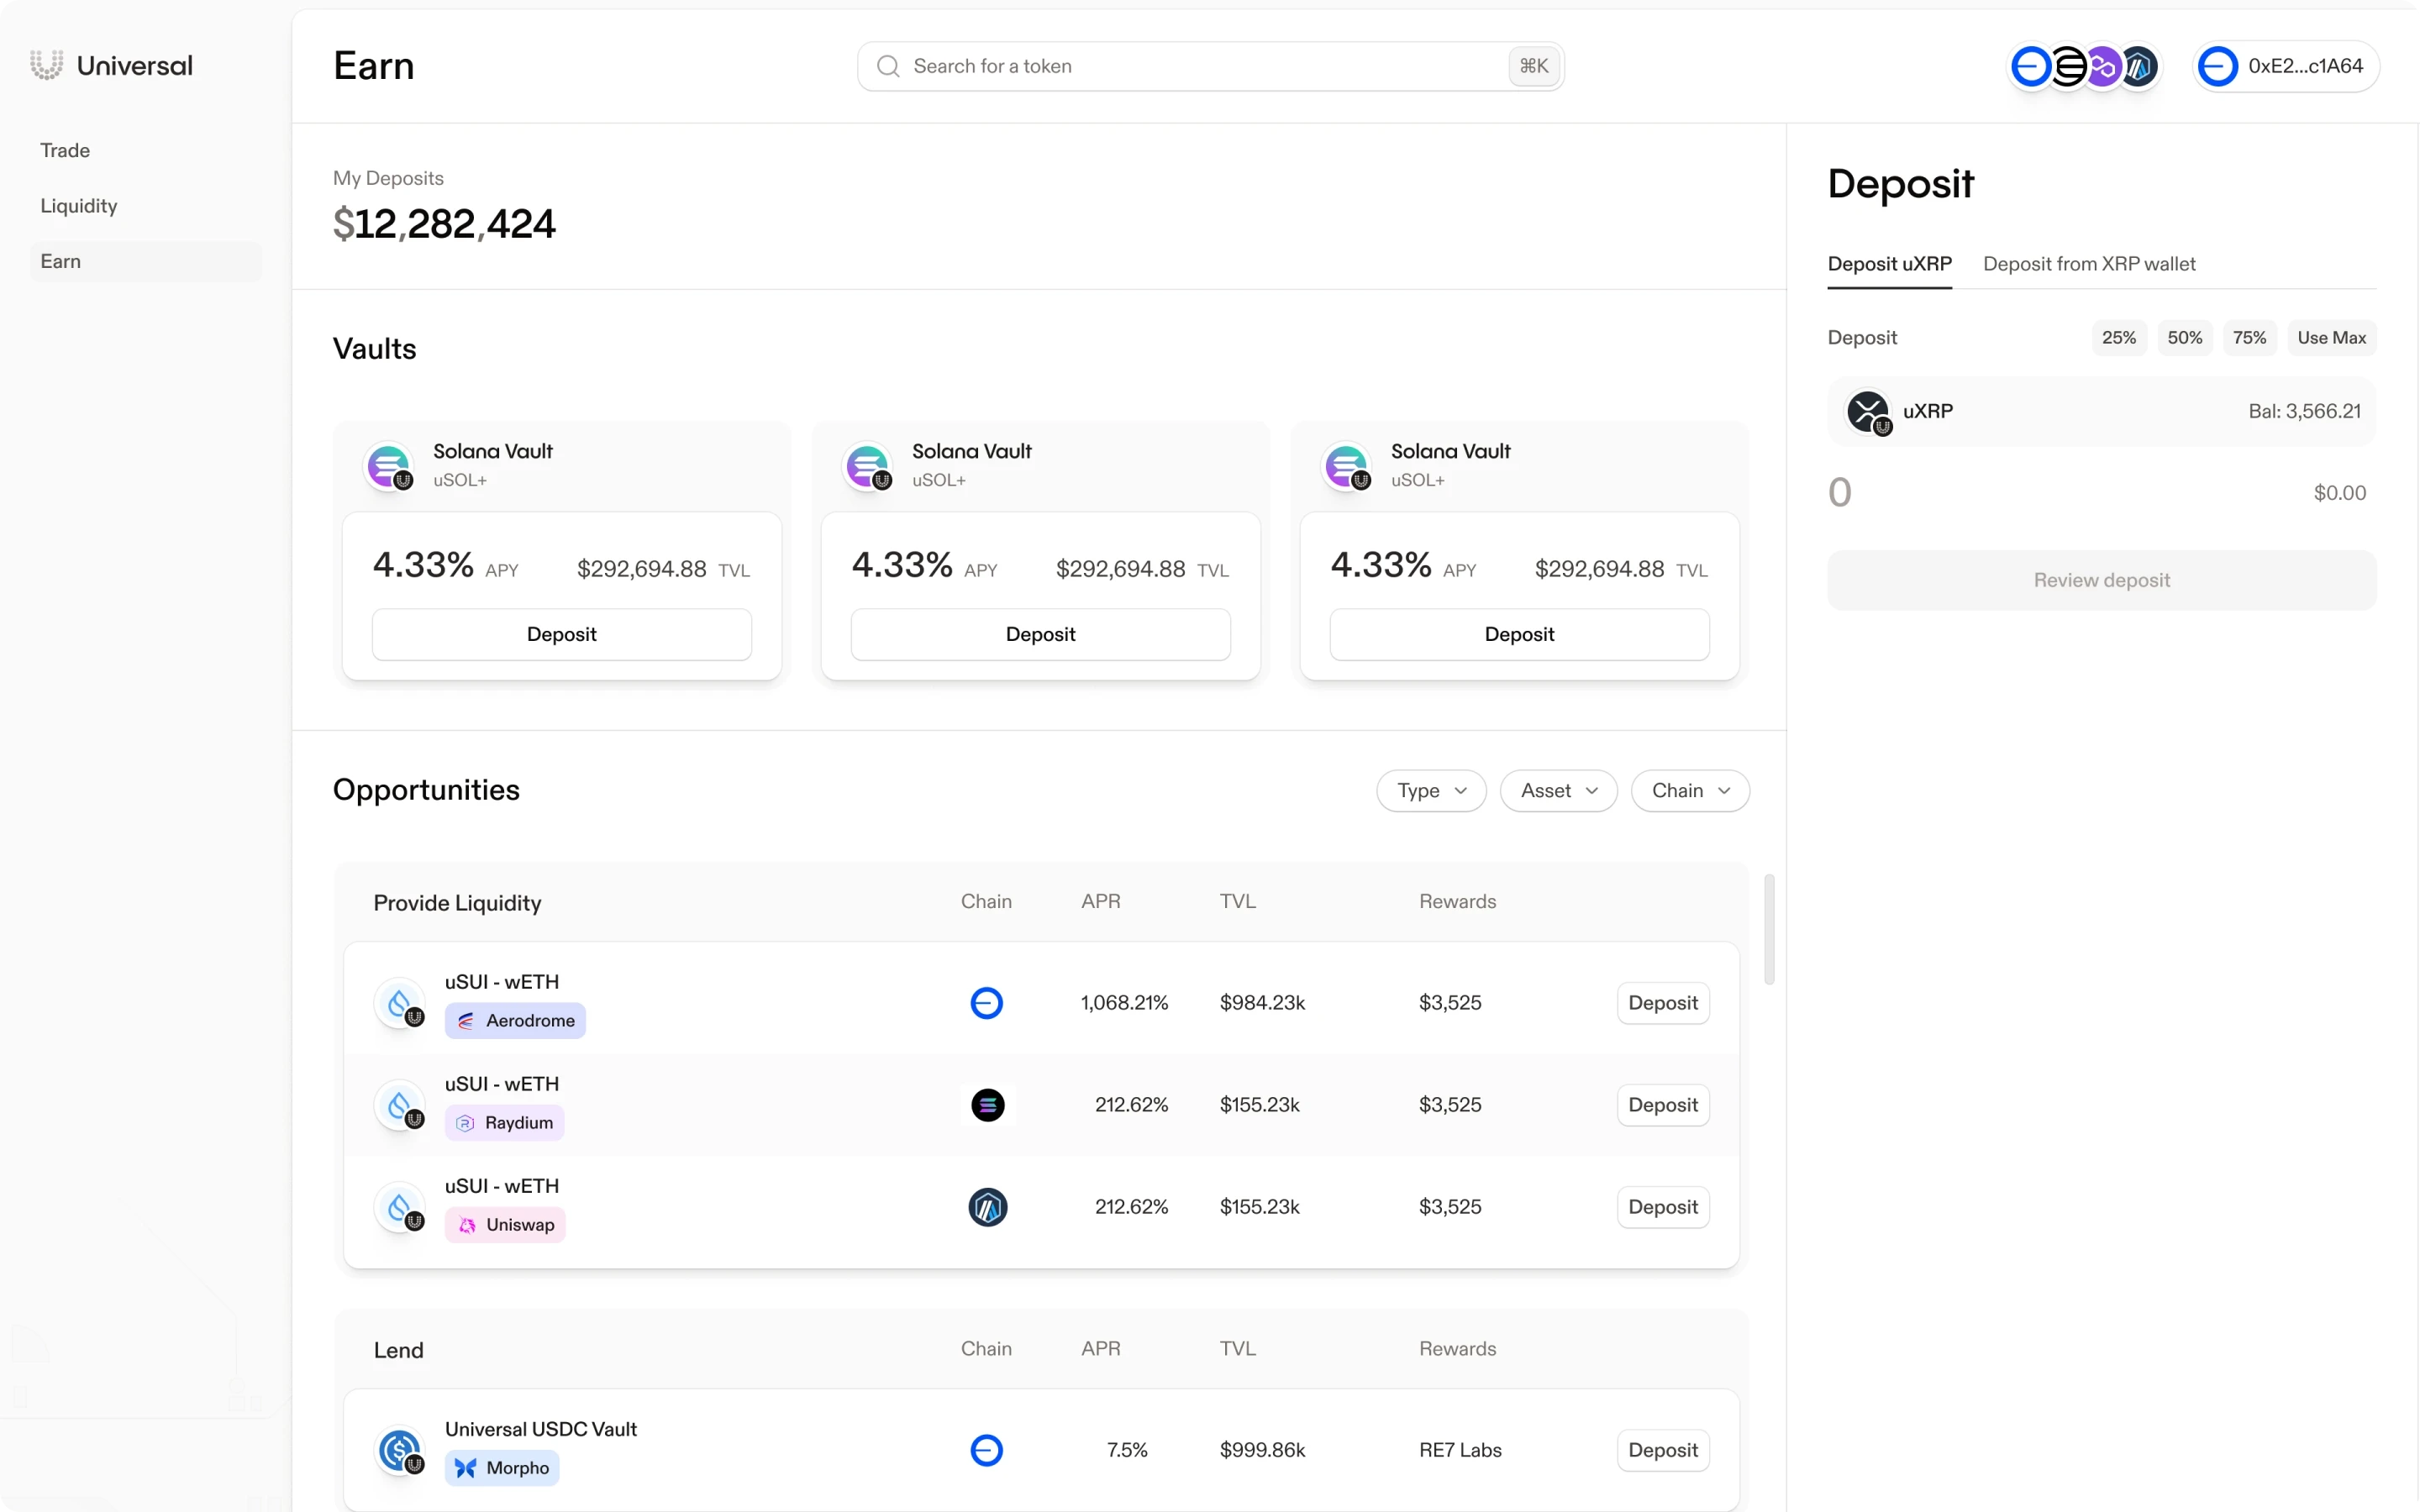This screenshot has width=2420, height=1512.
Task: Expand the Chain filter dropdown
Action: point(1689,791)
